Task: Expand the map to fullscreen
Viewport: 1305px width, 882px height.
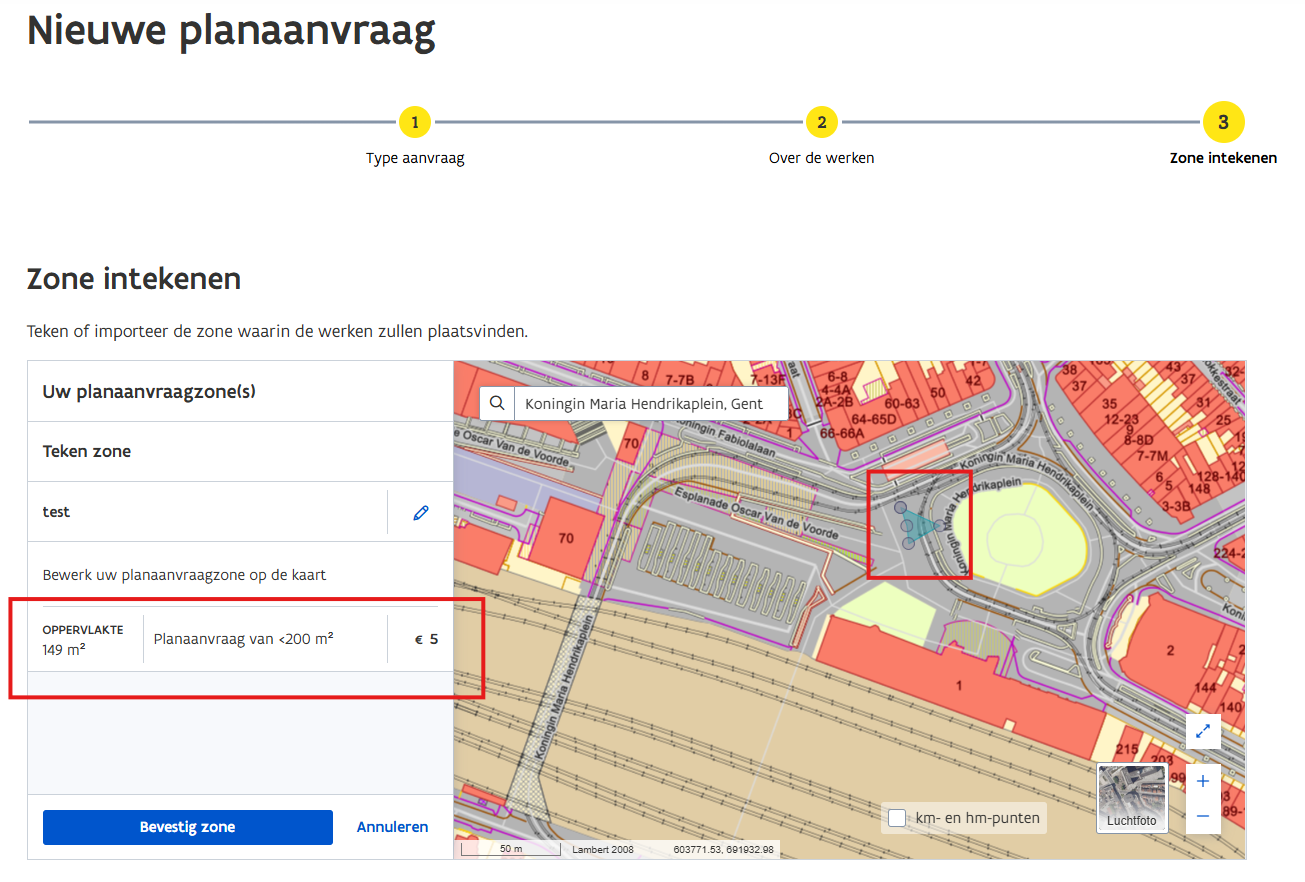Action: pos(1202,731)
